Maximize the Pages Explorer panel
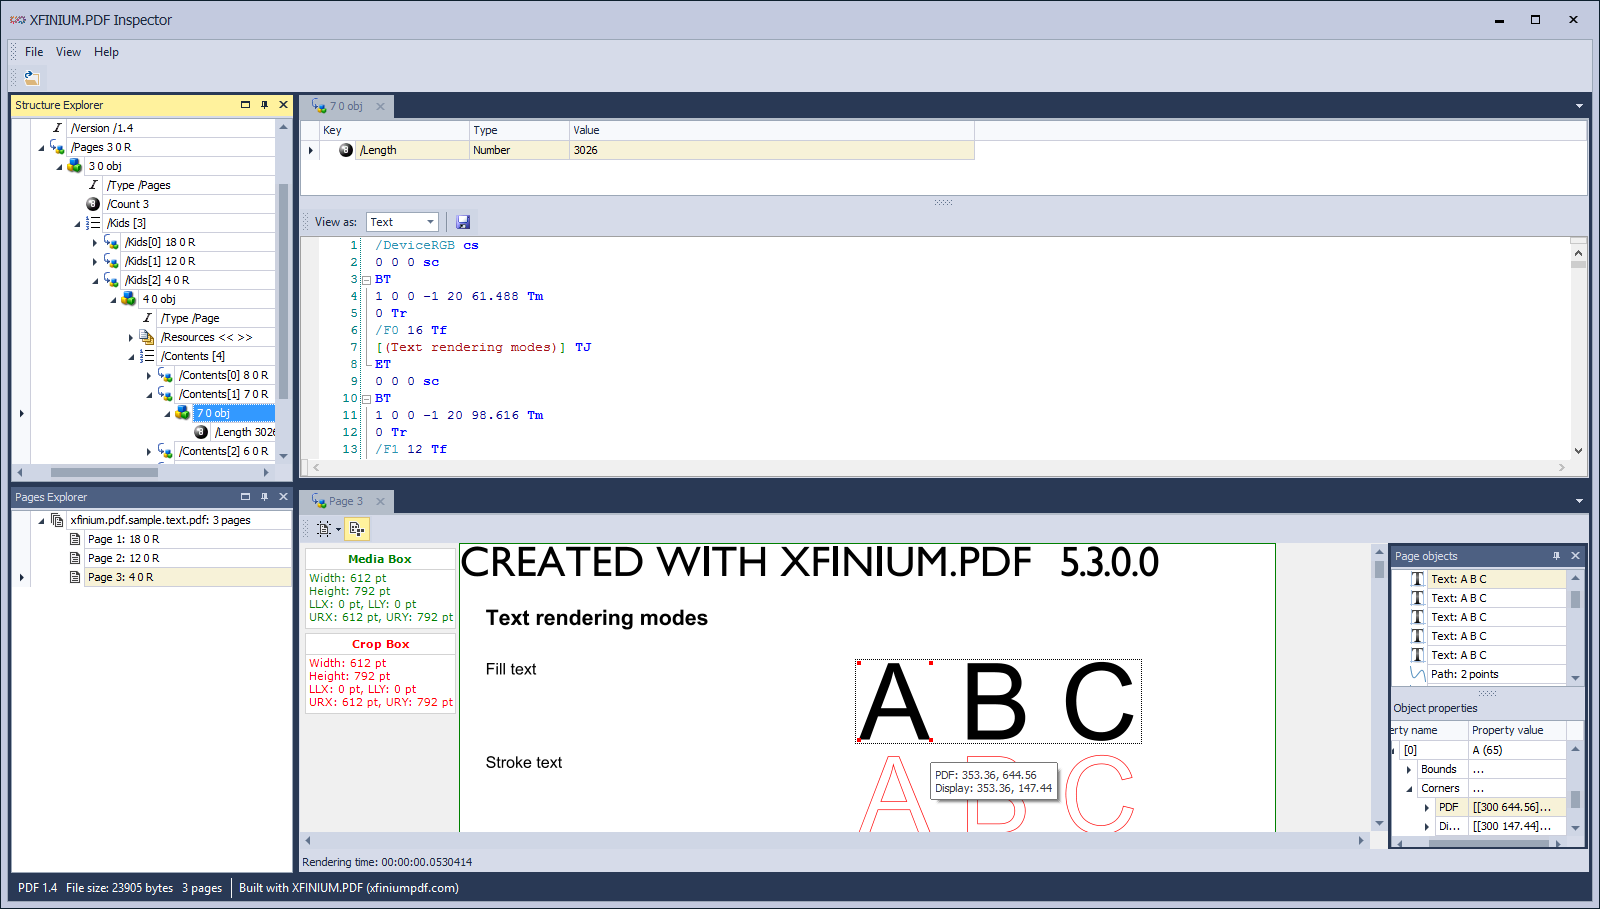The width and height of the screenshot is (1600, 909). click(245, 497)
